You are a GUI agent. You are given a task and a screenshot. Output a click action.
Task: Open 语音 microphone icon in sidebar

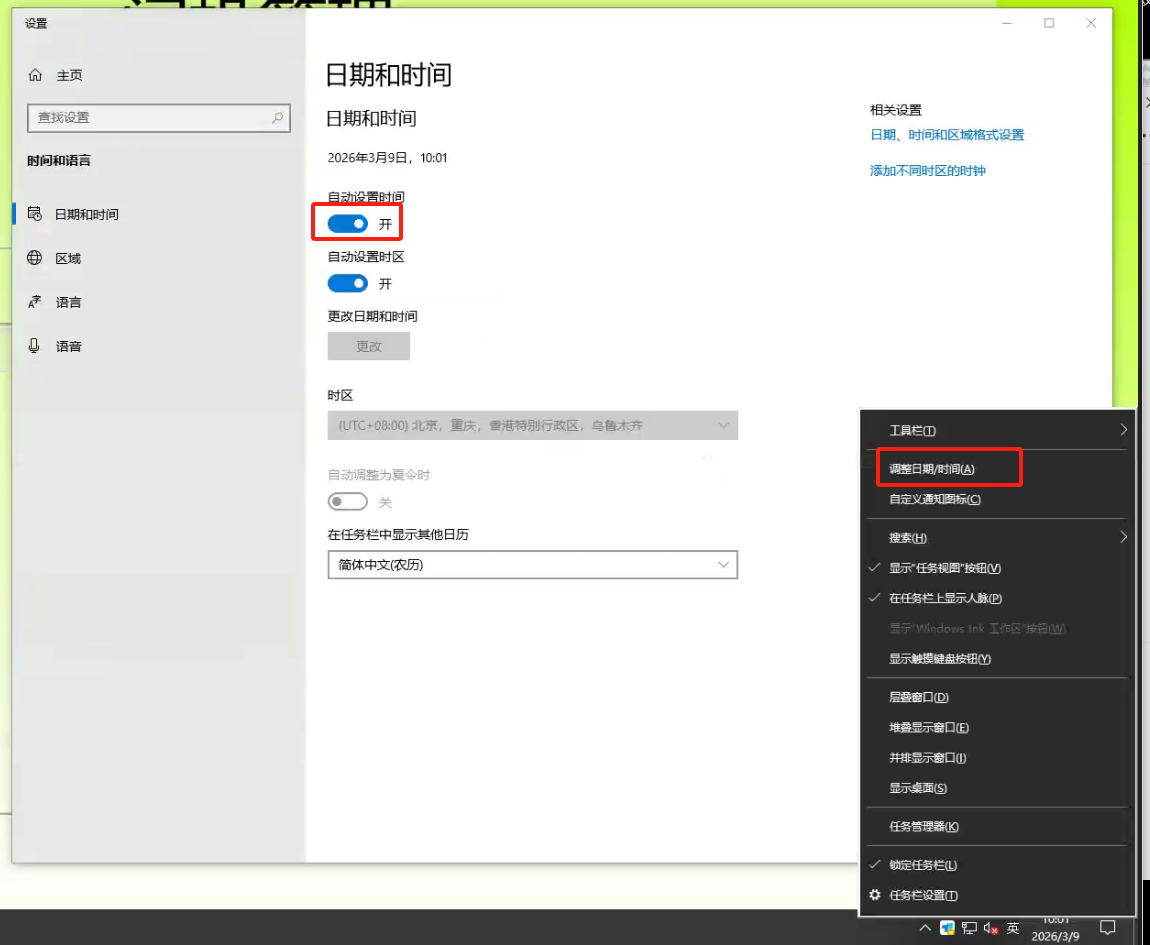click(x=36, y=346)
